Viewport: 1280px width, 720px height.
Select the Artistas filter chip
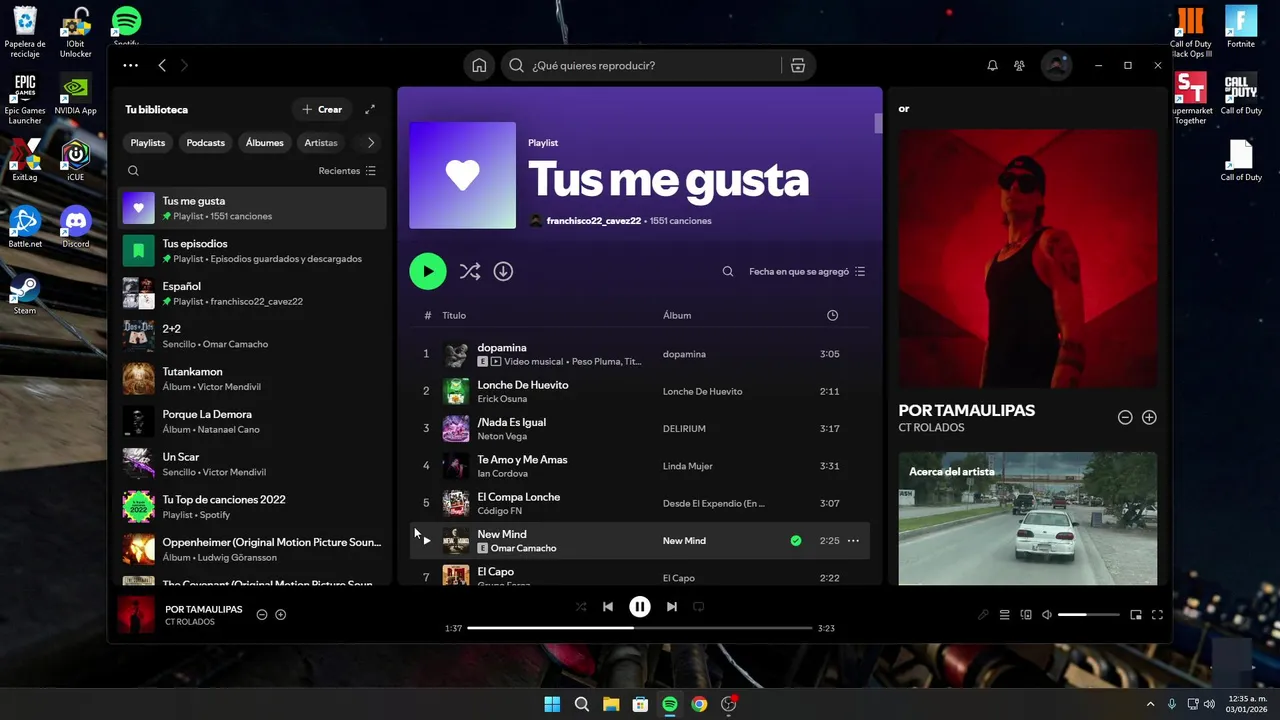coord(321,142)
